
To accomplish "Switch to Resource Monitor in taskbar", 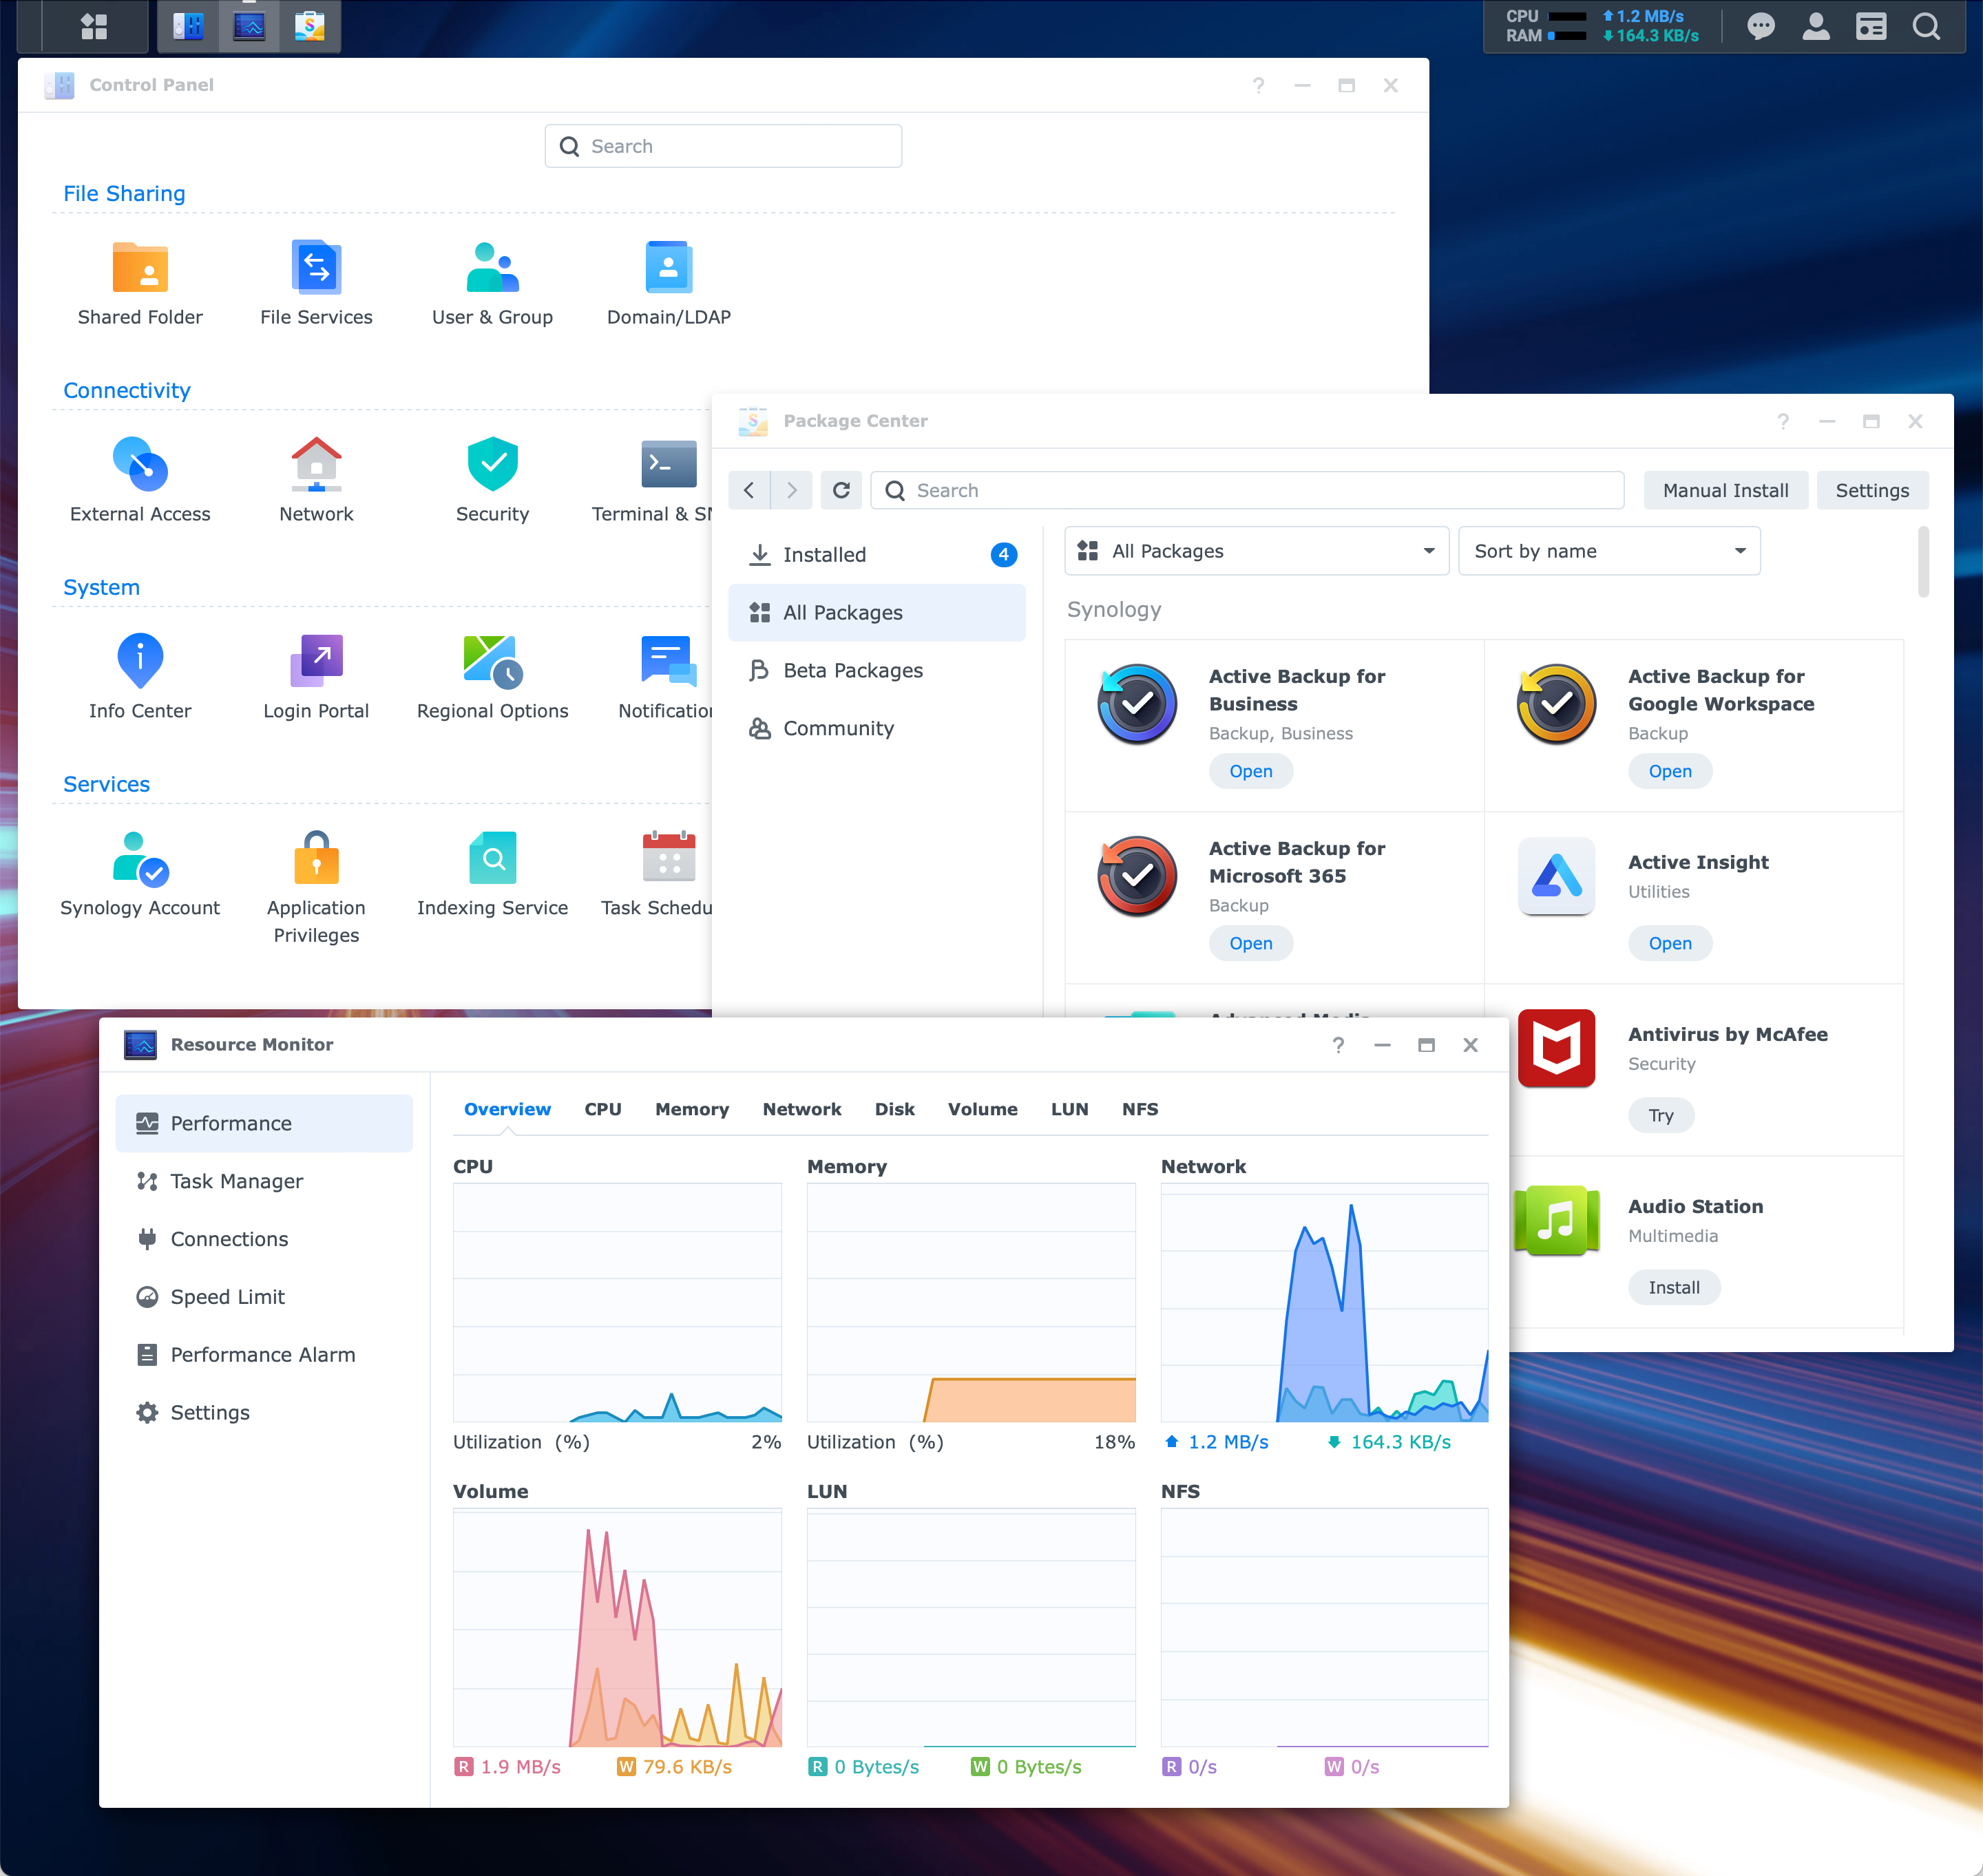I will tap(249, 27).
